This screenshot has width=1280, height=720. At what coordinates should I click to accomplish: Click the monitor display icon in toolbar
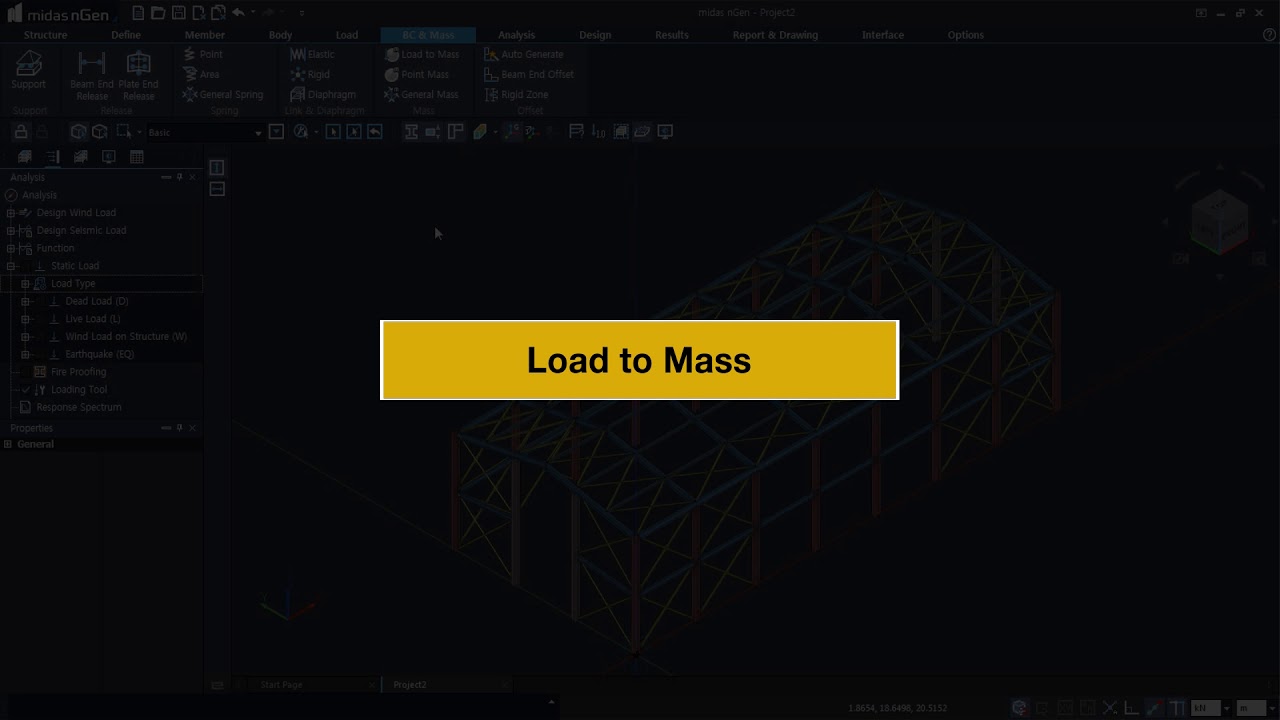click(665, 132)
